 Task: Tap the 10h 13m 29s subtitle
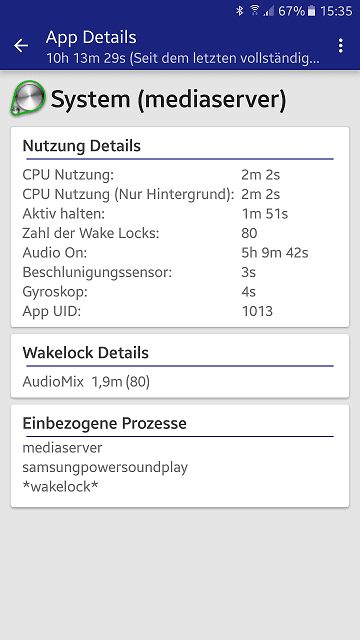tap(183, 58)
